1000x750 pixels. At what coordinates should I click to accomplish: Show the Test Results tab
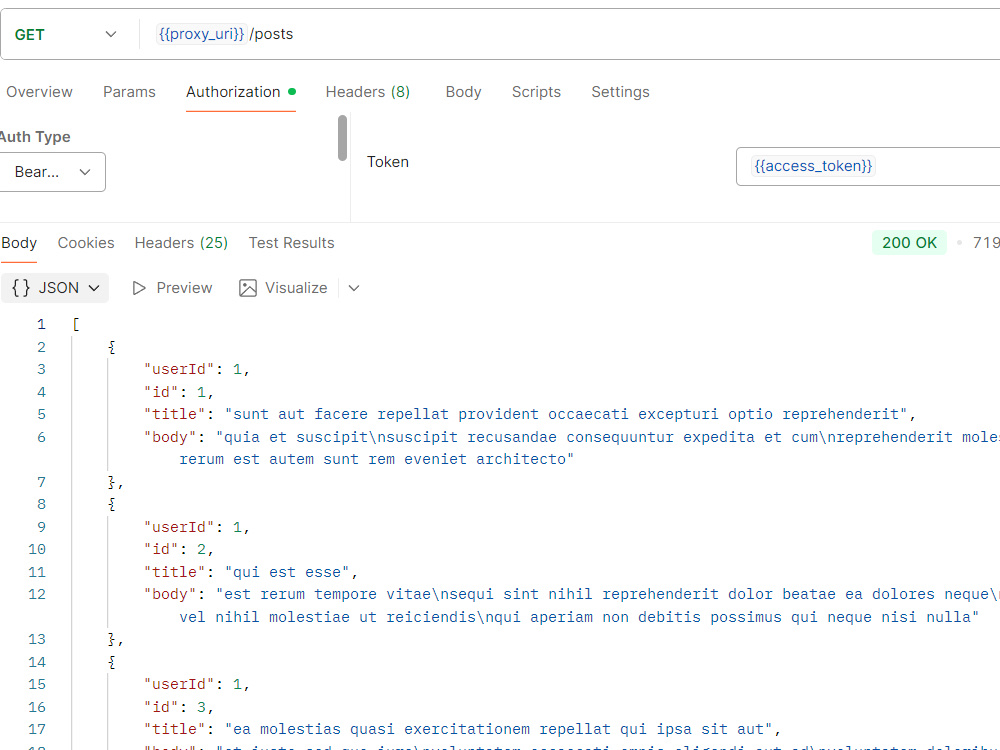[x=291, y=243]
